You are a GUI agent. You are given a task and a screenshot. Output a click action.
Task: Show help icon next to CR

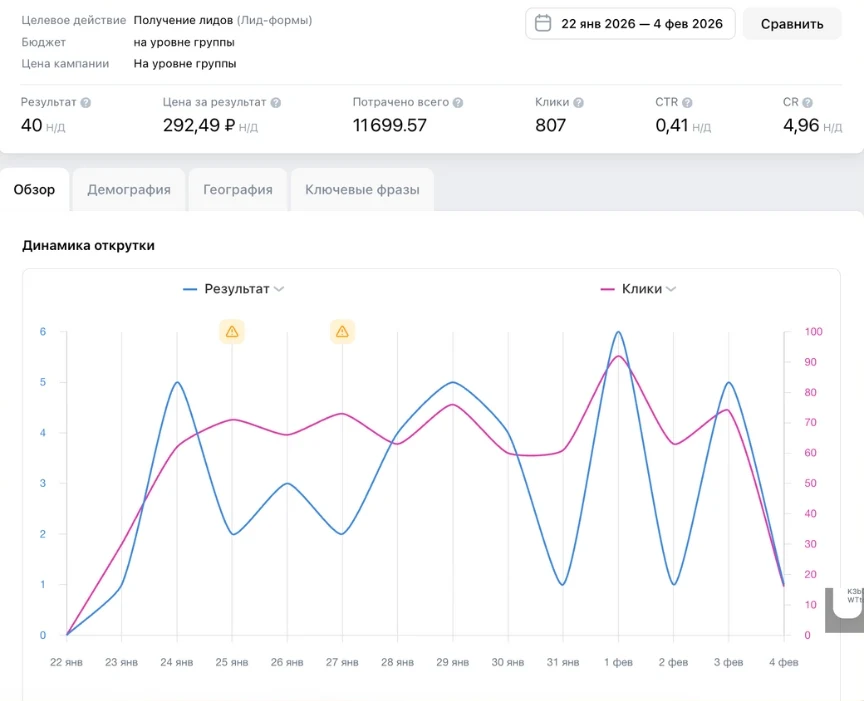(x=807, y=103)
